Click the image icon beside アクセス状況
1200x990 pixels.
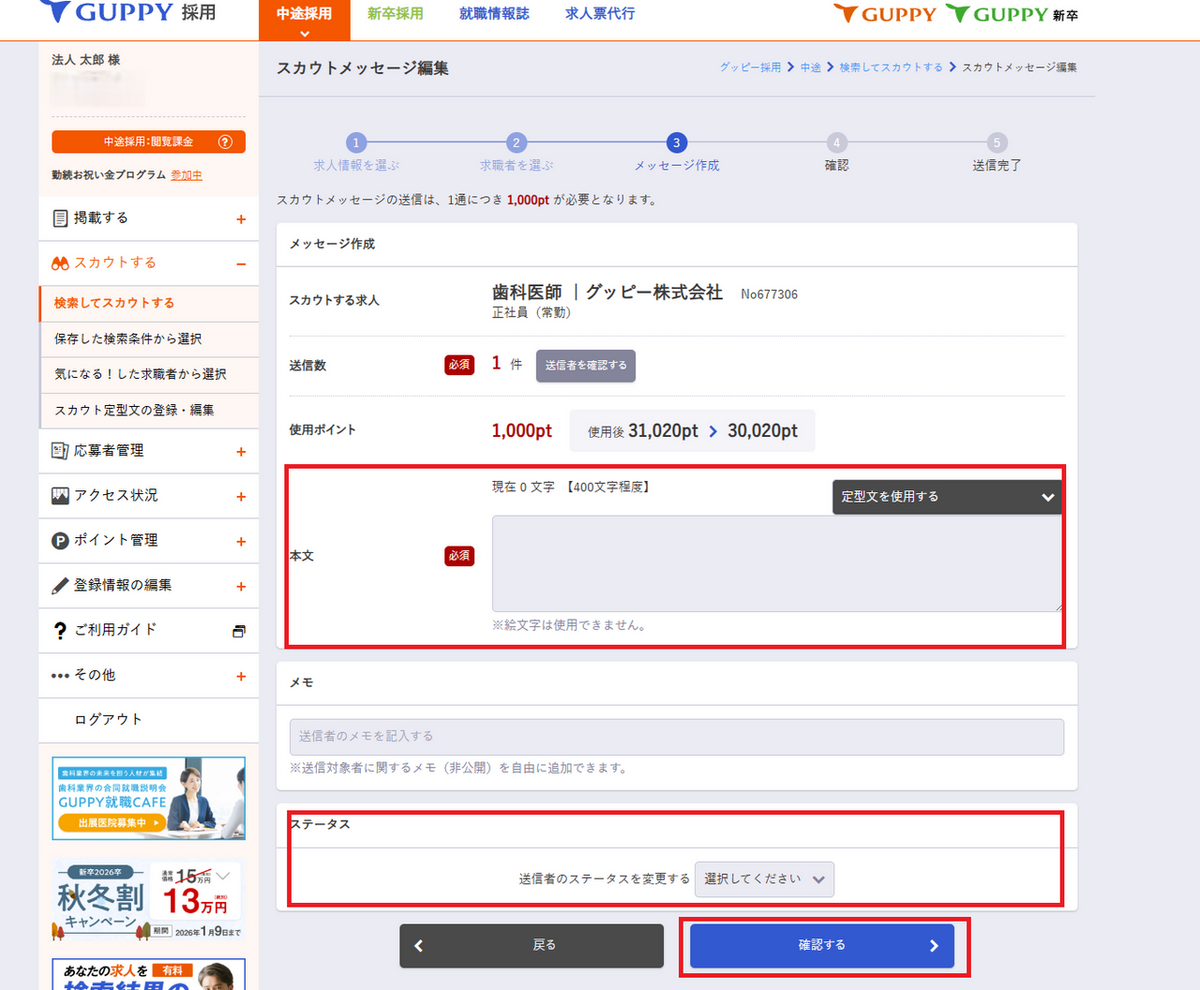(x=60, y=496)
